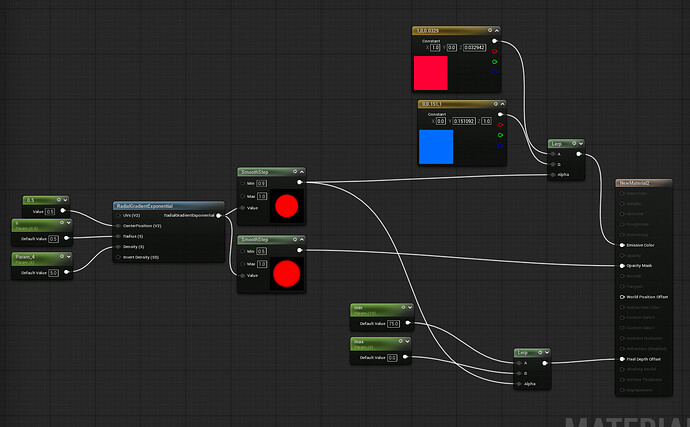Click the blue color preview swatch
Screen dimensions: 690x427
(437, 146)
